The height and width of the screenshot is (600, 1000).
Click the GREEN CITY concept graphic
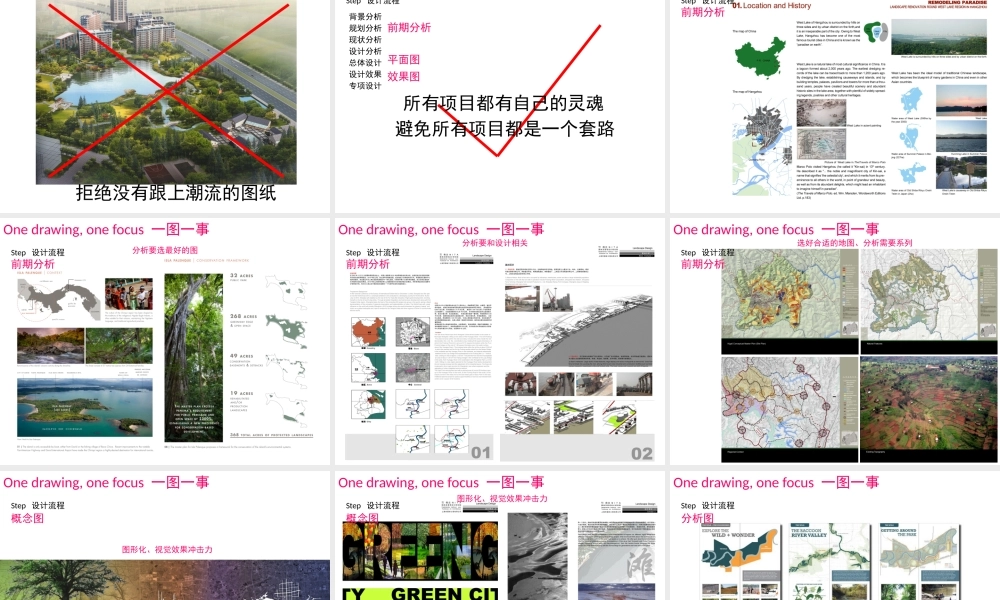pyautogui.click(x=420, y=565)
